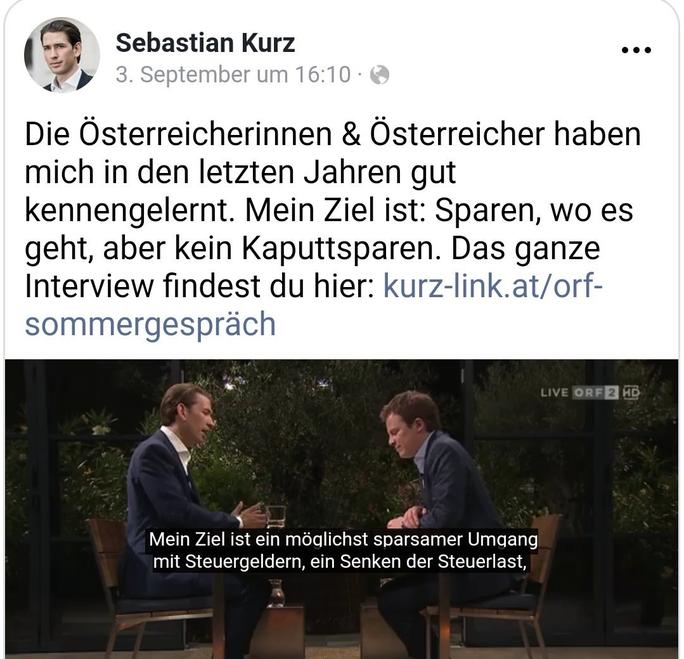Click the HD badge in the video
684x659 pixels.
631,393
